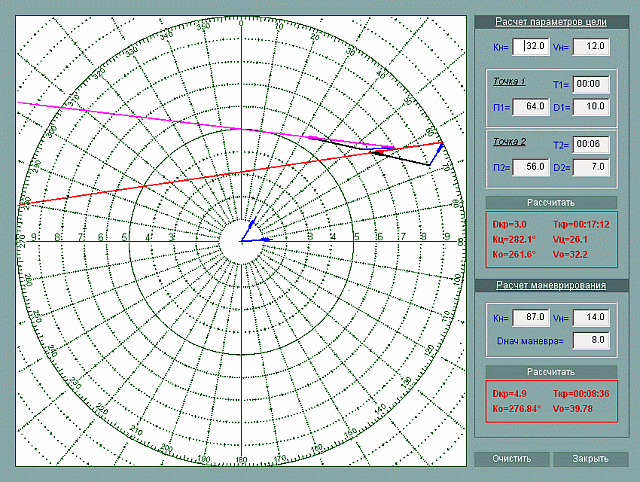Click the Расчет маневрирования header
This screenshot has width=640, height=482.
pos(551,286)
